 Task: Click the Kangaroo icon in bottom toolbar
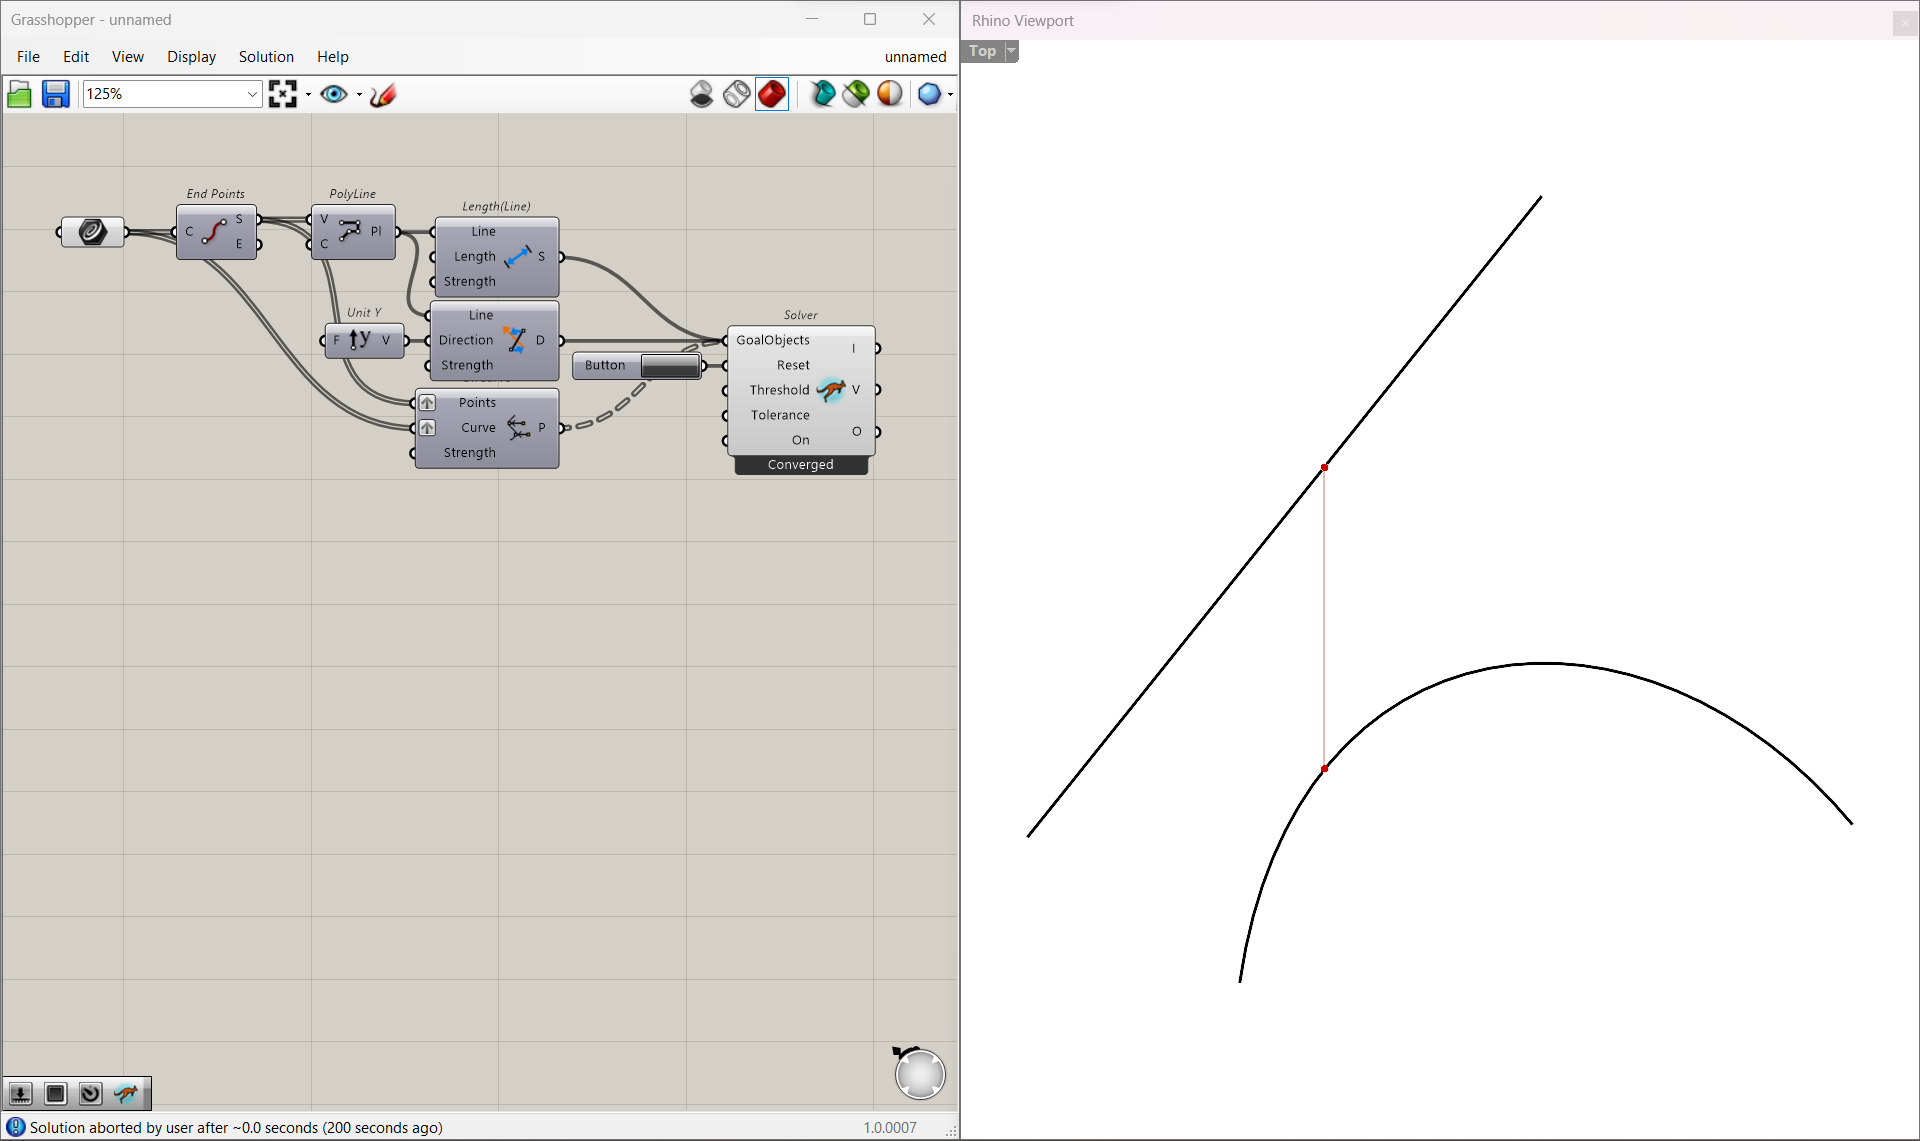(x=126, y=1093)
